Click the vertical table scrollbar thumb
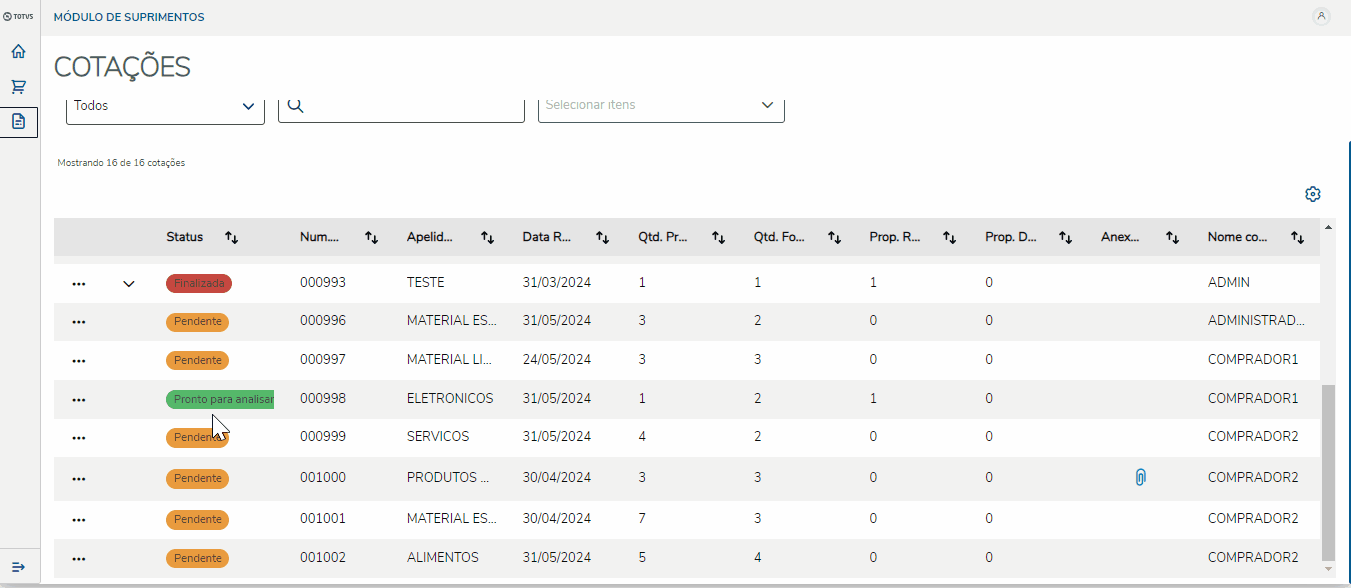This screenshot has height=588, width=1351. coord(1328,470)
